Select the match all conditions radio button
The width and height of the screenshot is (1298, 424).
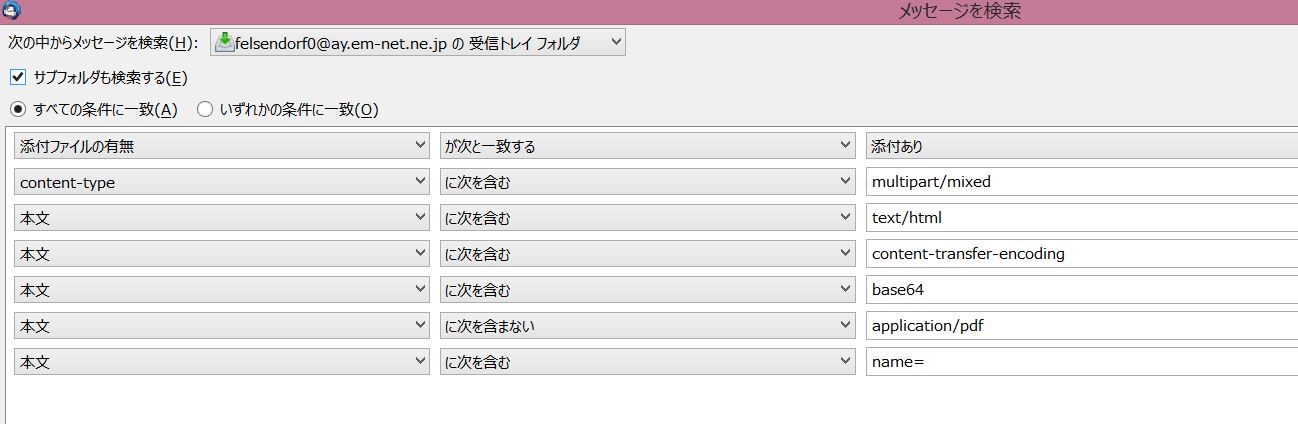click(18, 109)
